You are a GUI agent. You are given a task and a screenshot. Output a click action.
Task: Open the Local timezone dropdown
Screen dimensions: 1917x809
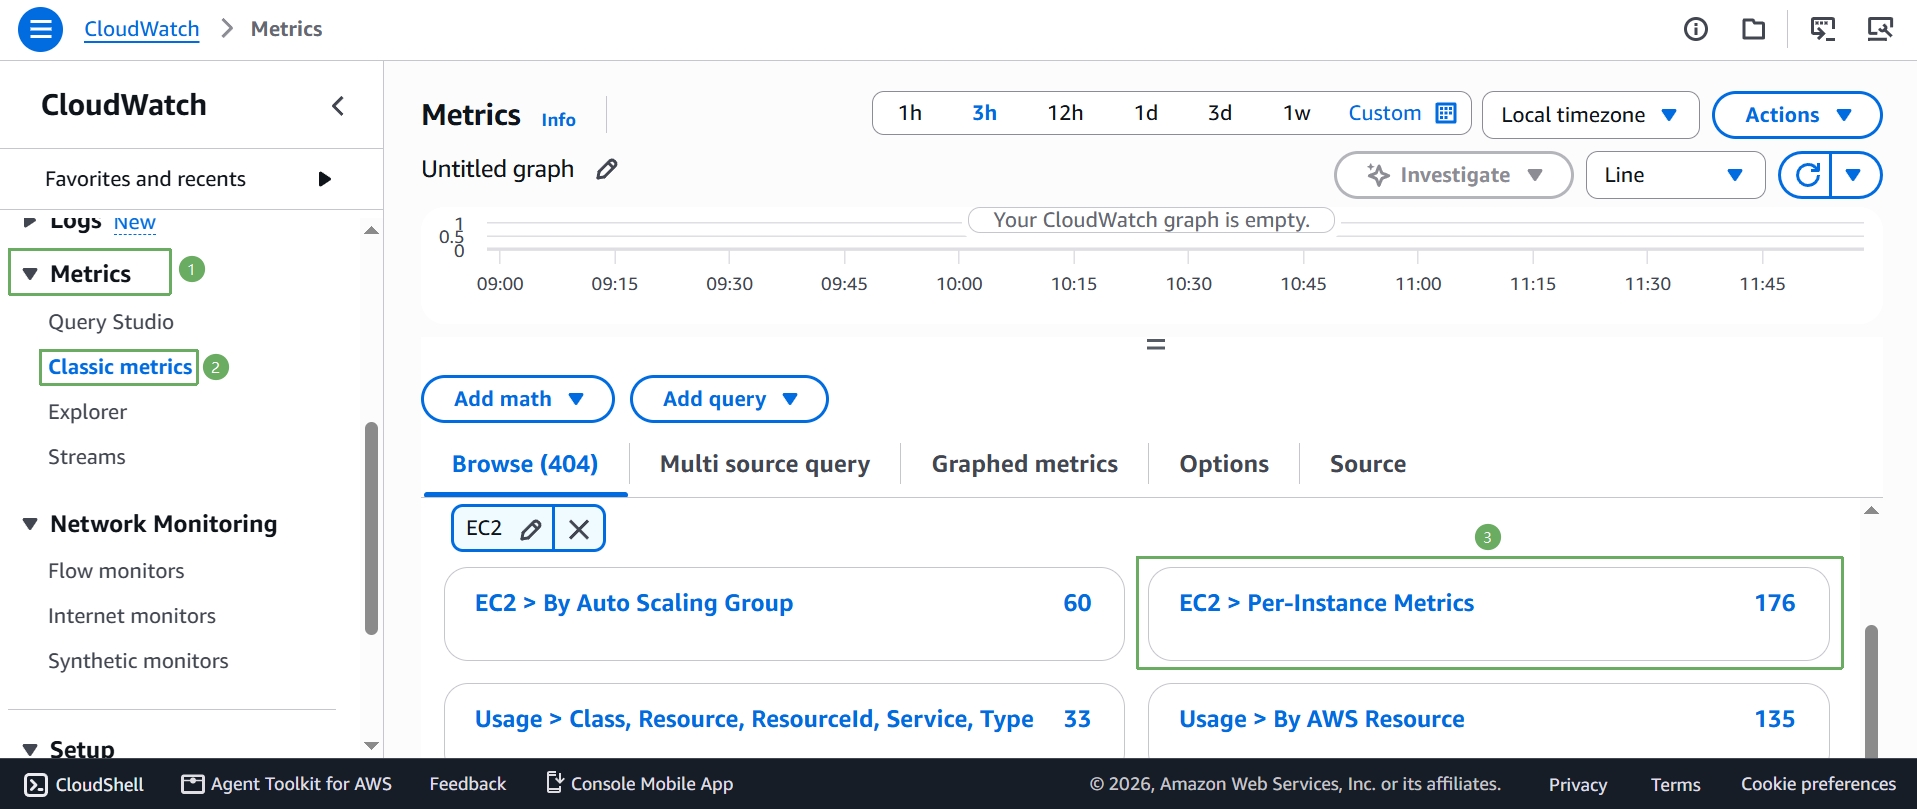(1590, 115)
